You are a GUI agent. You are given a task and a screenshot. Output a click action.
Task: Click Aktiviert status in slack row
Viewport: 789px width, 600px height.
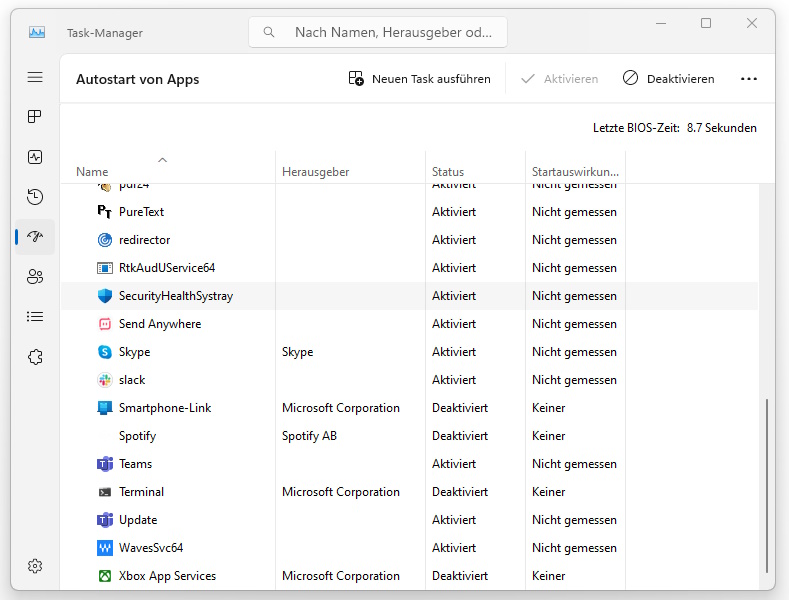[454, 380]
